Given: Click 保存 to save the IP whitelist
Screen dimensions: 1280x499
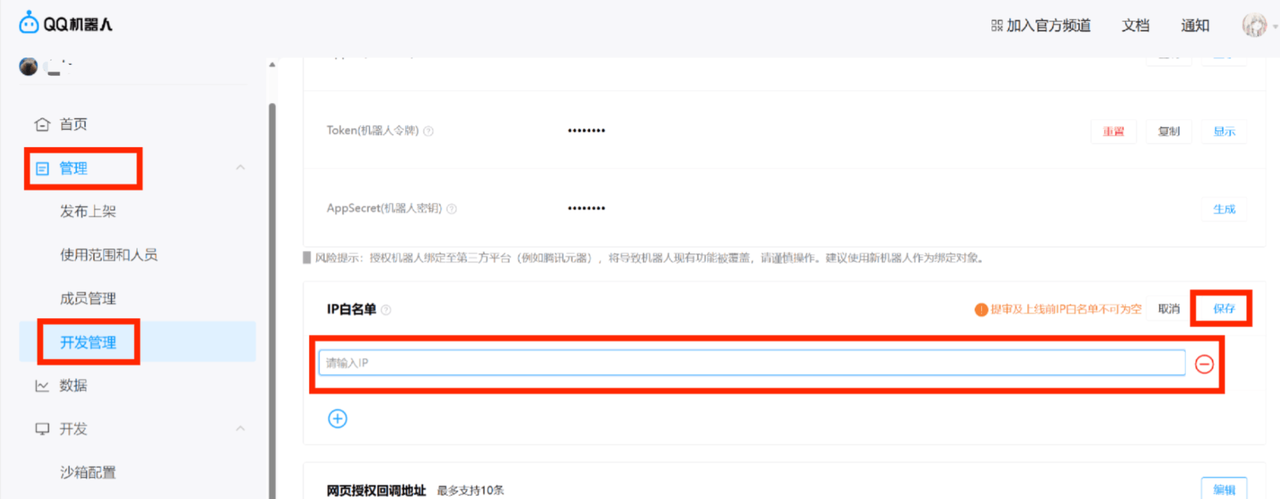Looking at the screenshot, I should click(x=1224, y=309).
